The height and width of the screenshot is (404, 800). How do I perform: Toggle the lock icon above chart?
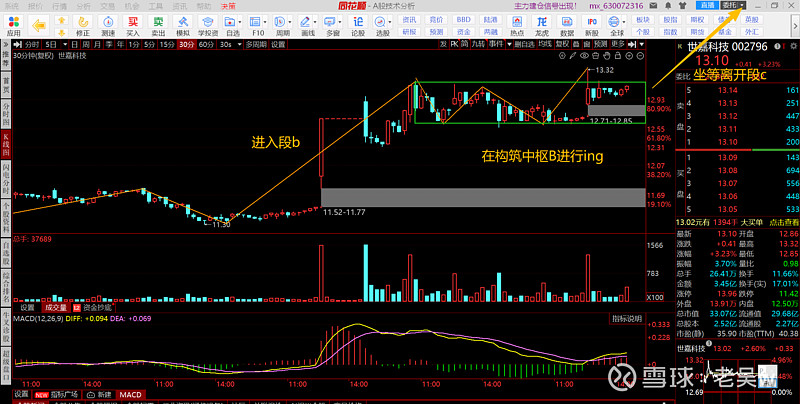pos(617,55)
